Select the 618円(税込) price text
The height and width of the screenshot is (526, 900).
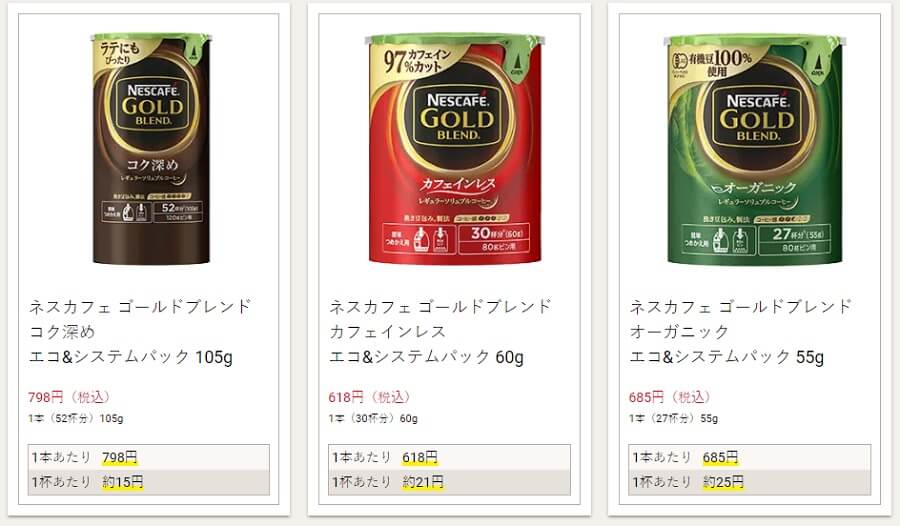click(369, 397)
